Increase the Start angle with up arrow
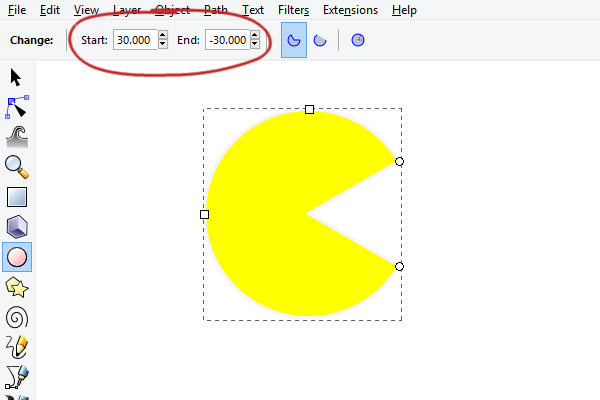 coord(163,35)
